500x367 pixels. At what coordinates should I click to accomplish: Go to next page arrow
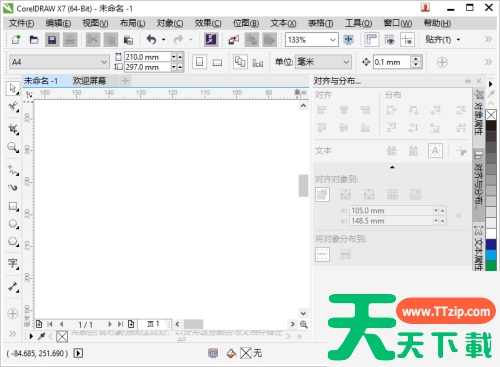[x=110, y=324]
